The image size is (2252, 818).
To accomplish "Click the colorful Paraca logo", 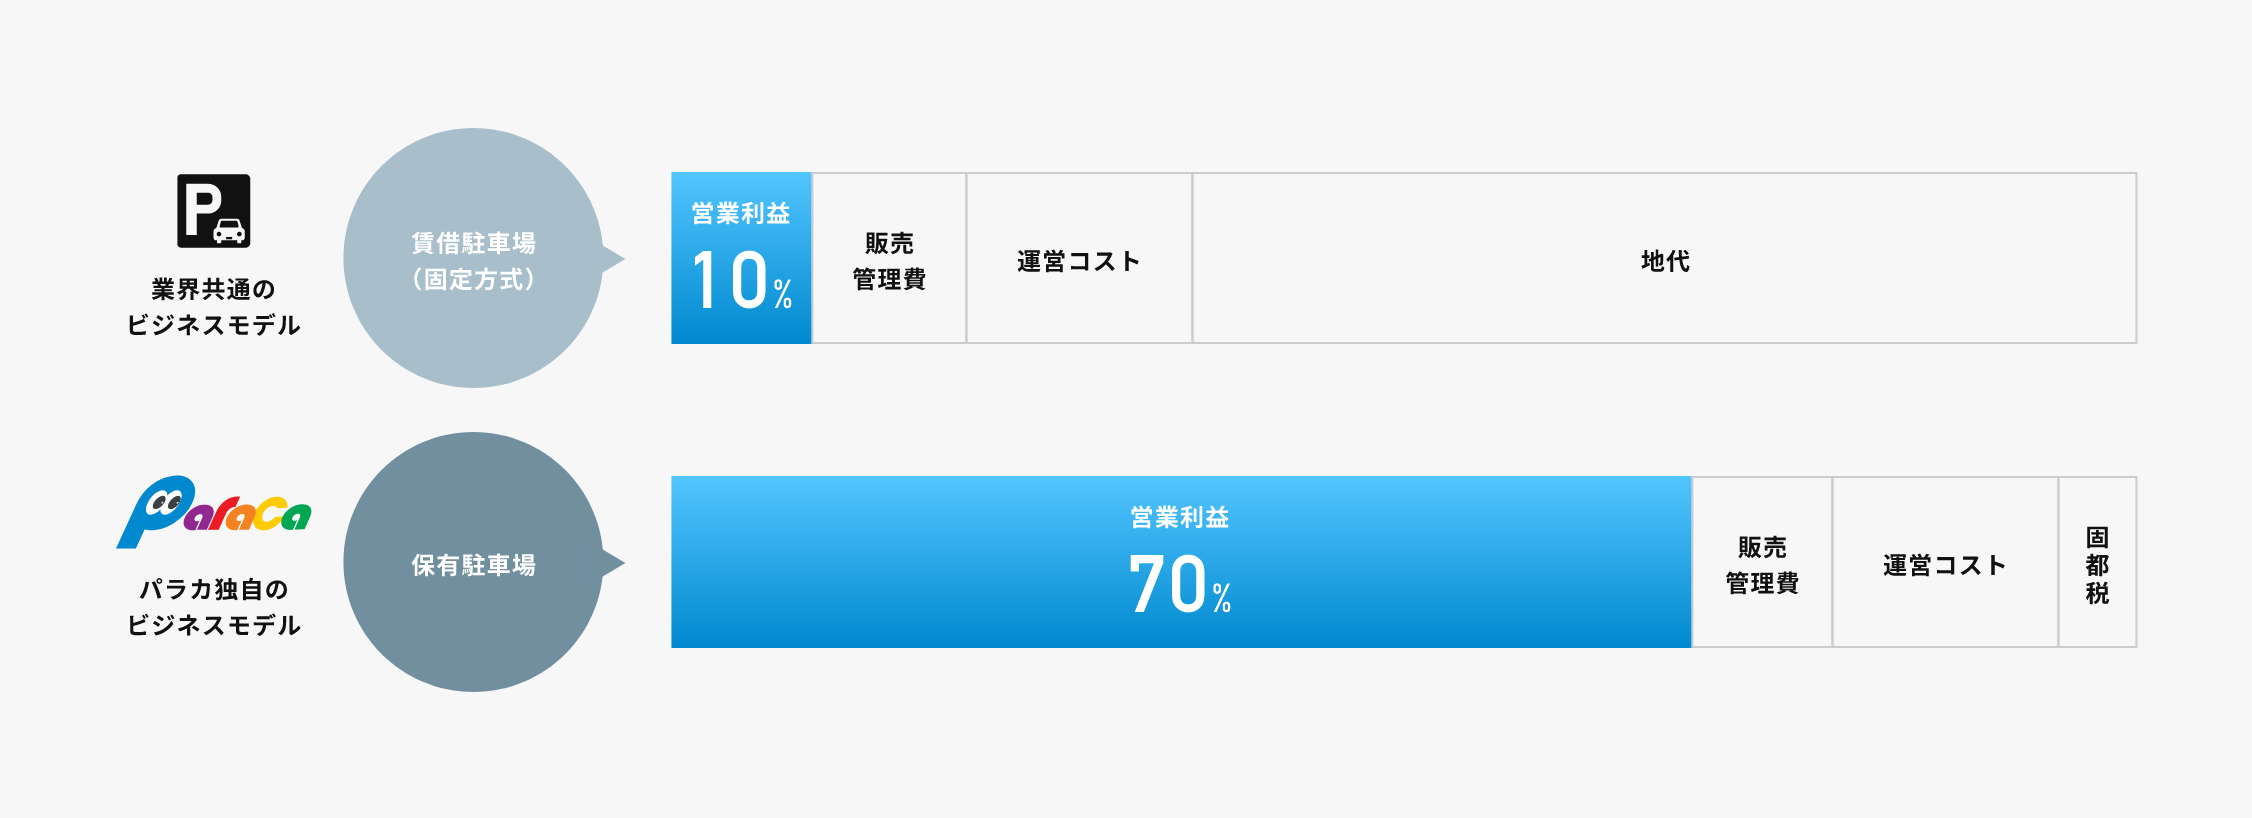I will click(214, 511).
